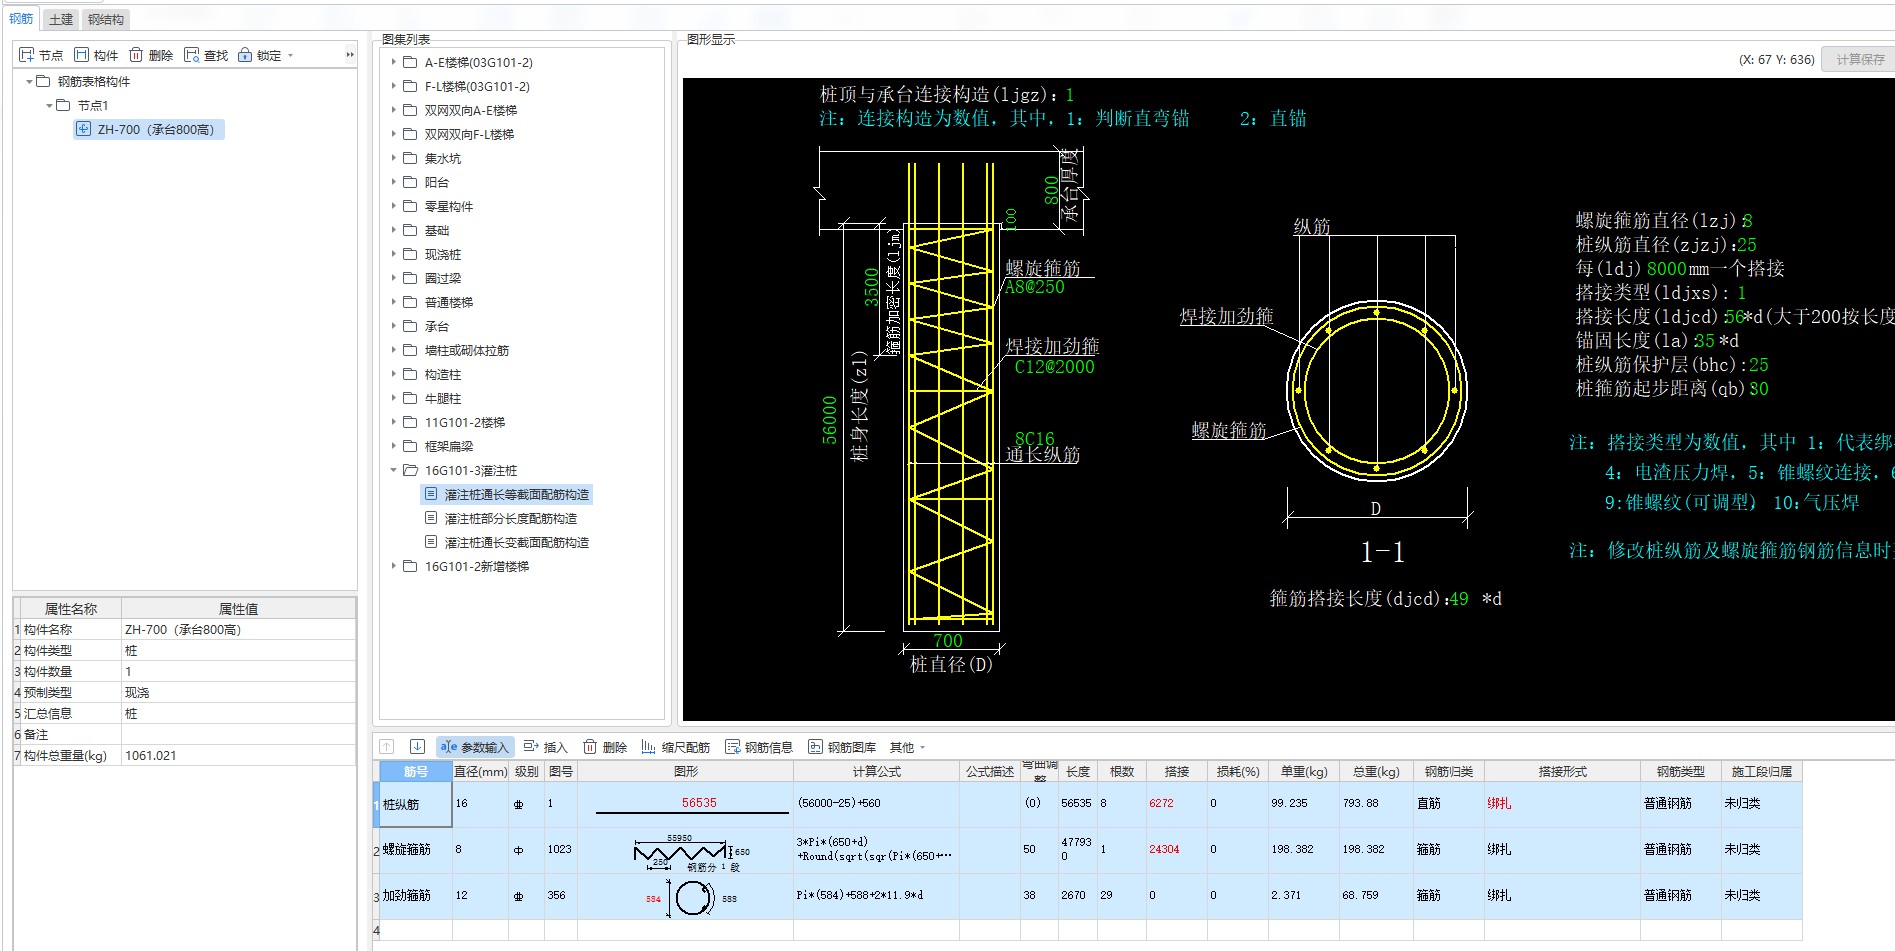Click the 牛腿柱 folder icon
Viewport: 1895px width, 951px height.
pyautogui.click(x=410, y=398)
